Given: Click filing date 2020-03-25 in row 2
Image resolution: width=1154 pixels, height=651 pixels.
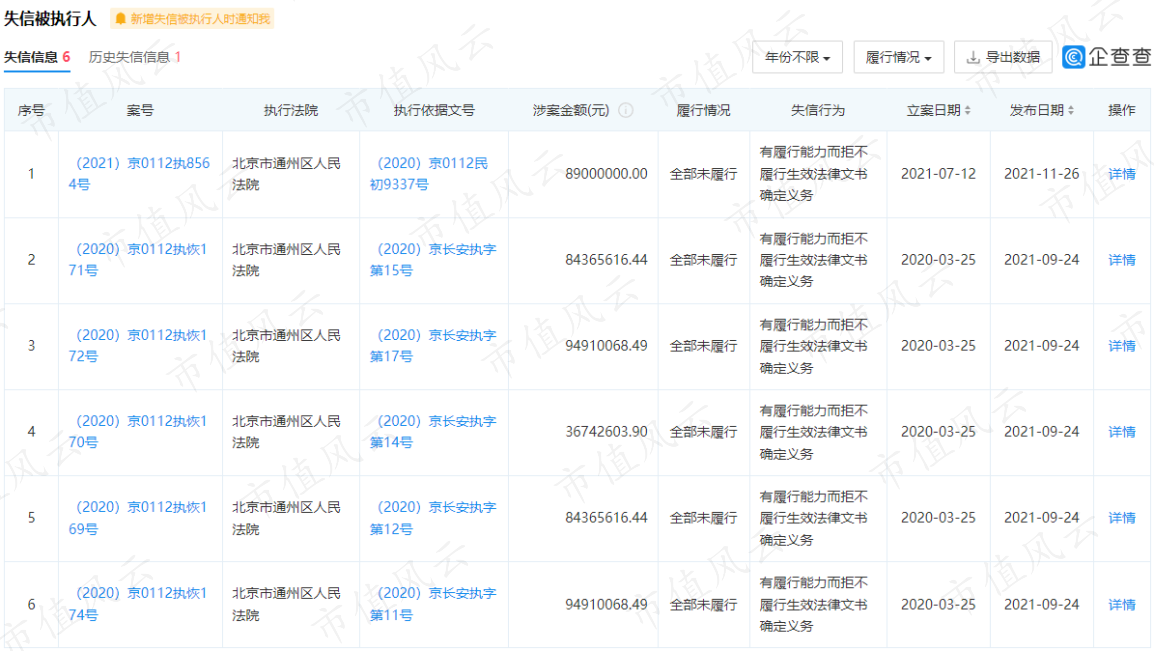Looking at the screenshot, I should (938, 260).
